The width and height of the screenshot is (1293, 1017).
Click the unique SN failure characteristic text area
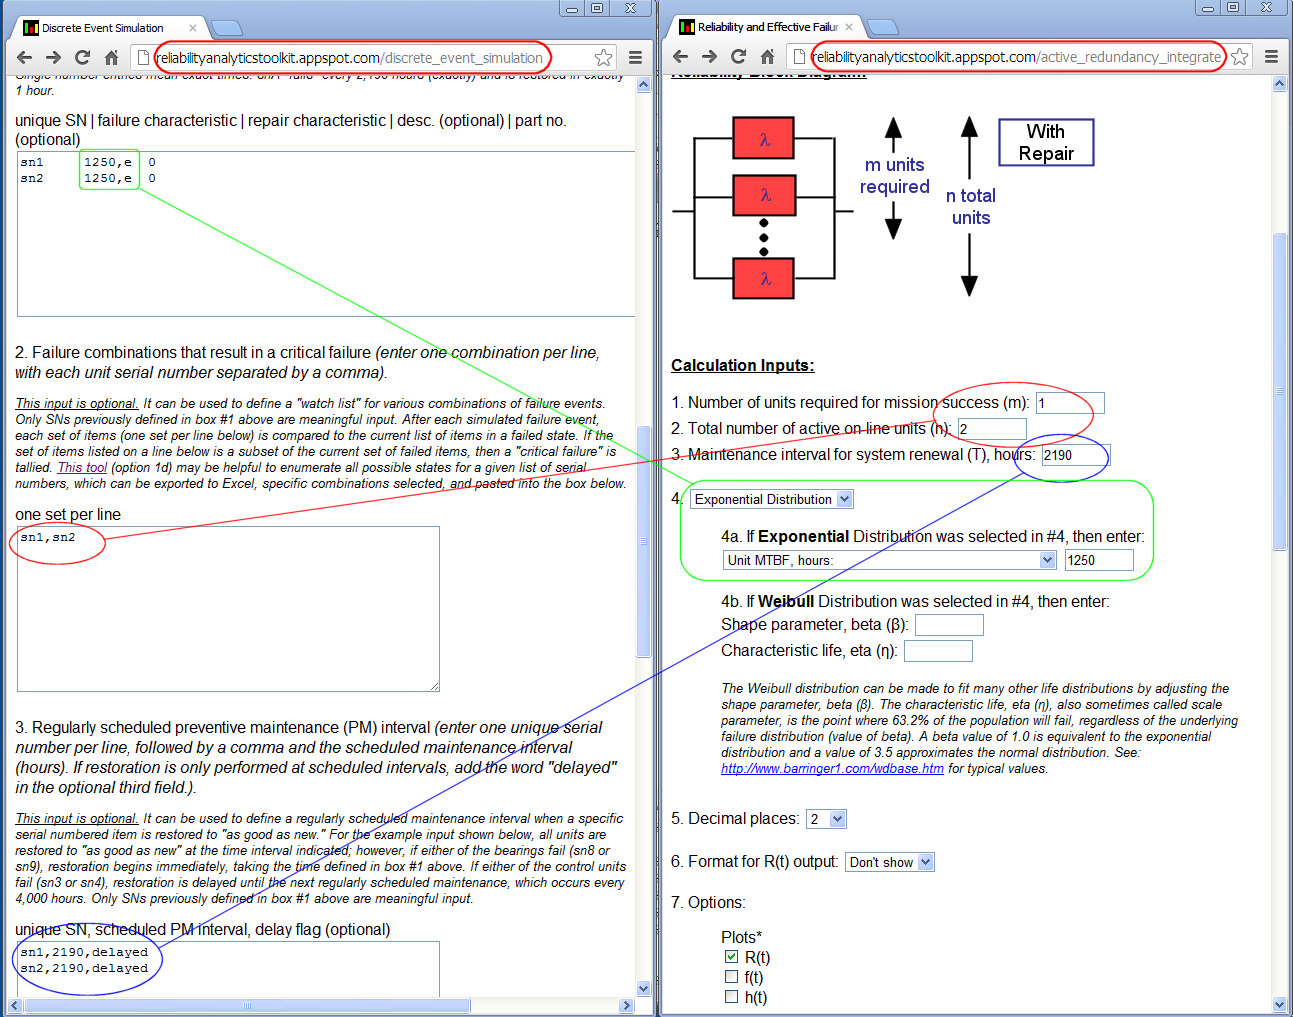tap(326, 234)
